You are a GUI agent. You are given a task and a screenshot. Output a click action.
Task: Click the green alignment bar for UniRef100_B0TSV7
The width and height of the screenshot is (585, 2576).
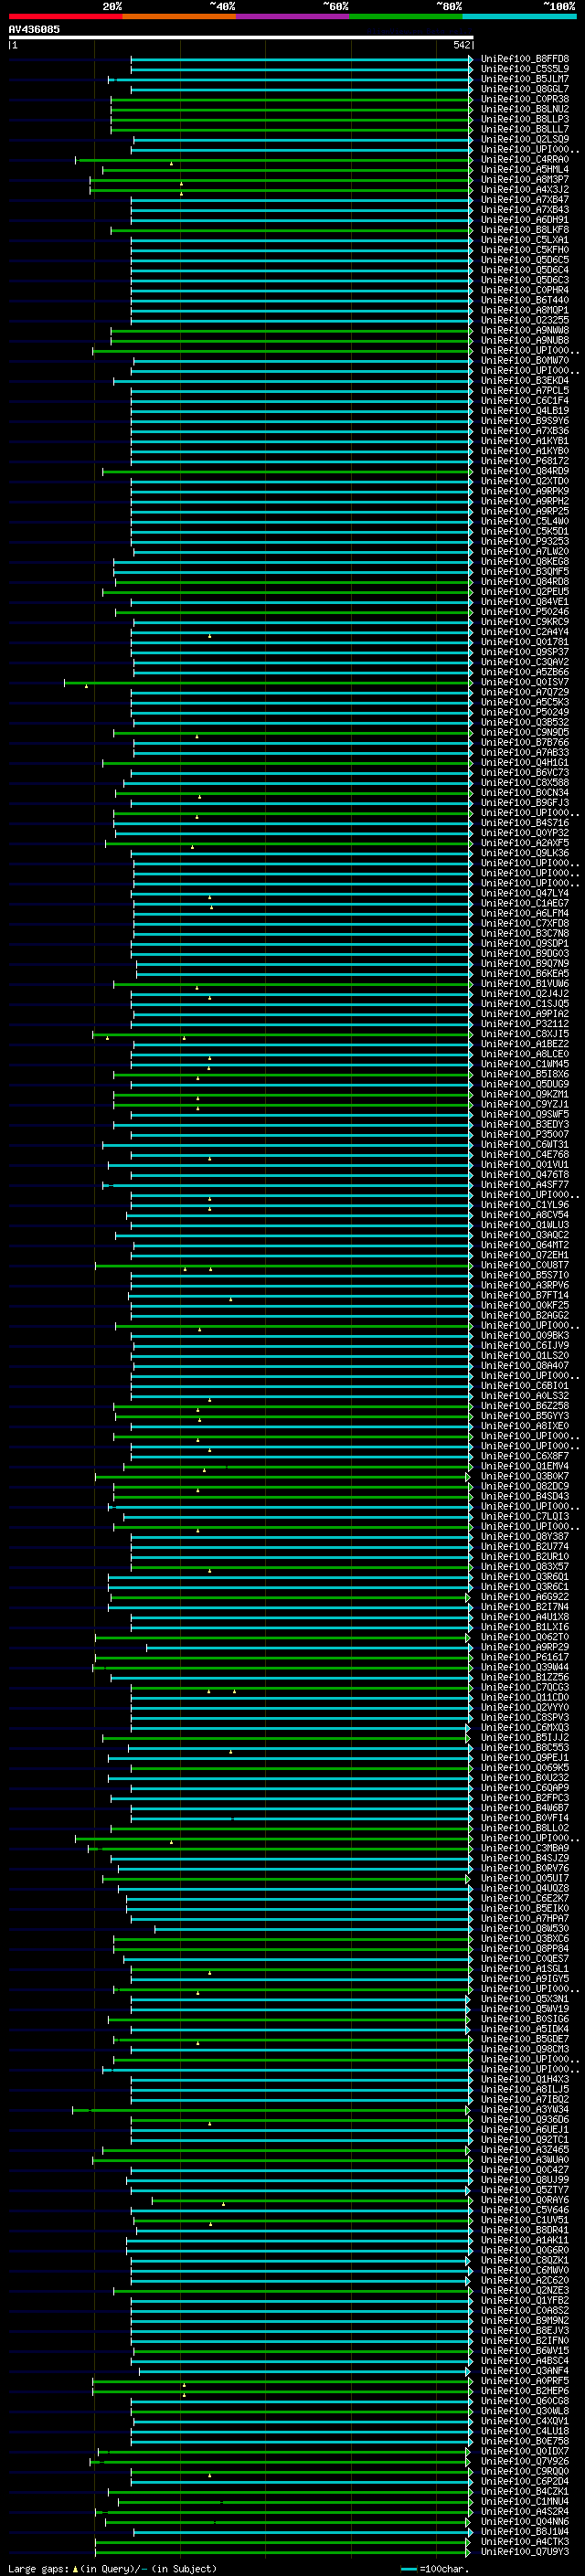268,683
